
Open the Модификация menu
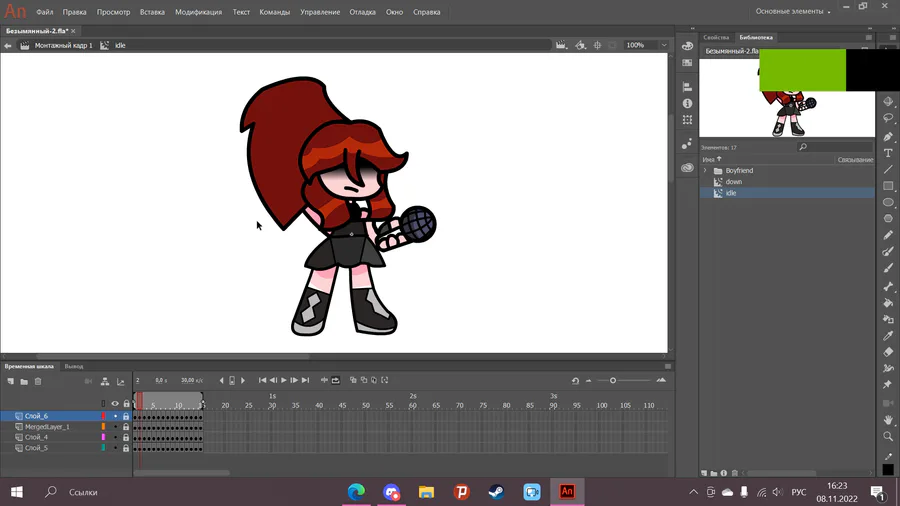198,12
